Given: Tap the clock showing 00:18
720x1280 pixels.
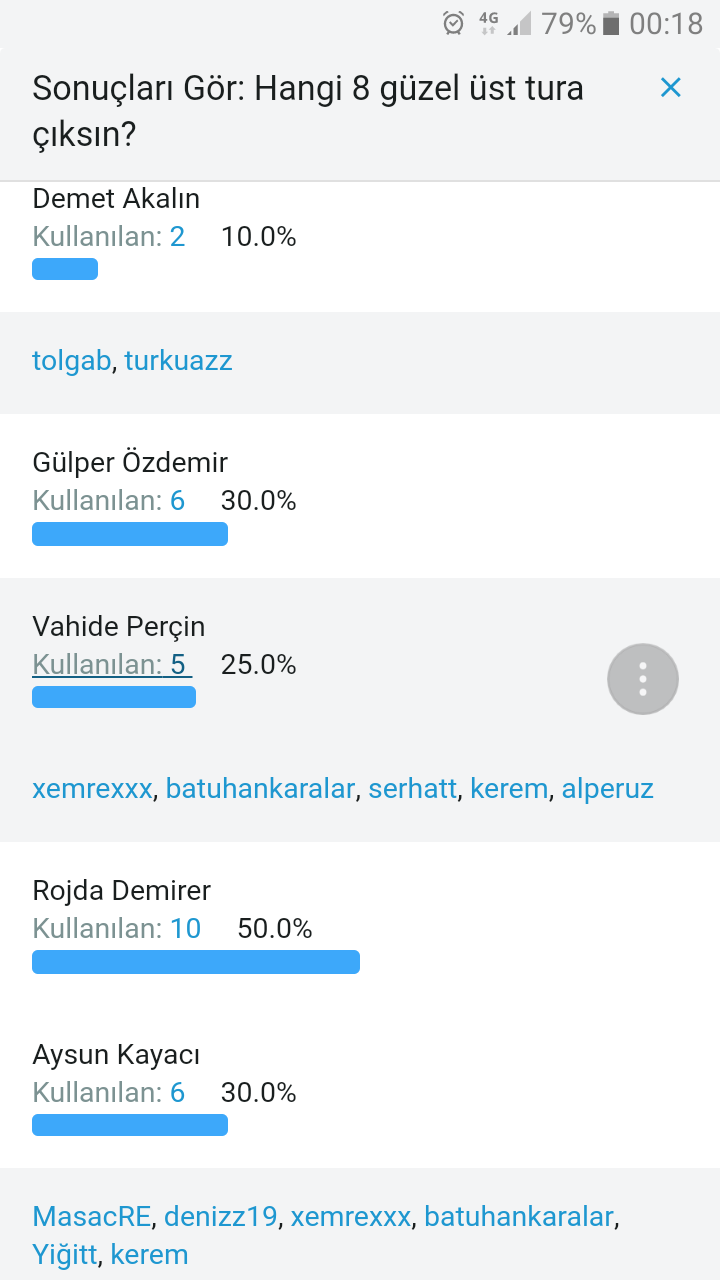Looking at the screenshot, I should pos(666,23).
